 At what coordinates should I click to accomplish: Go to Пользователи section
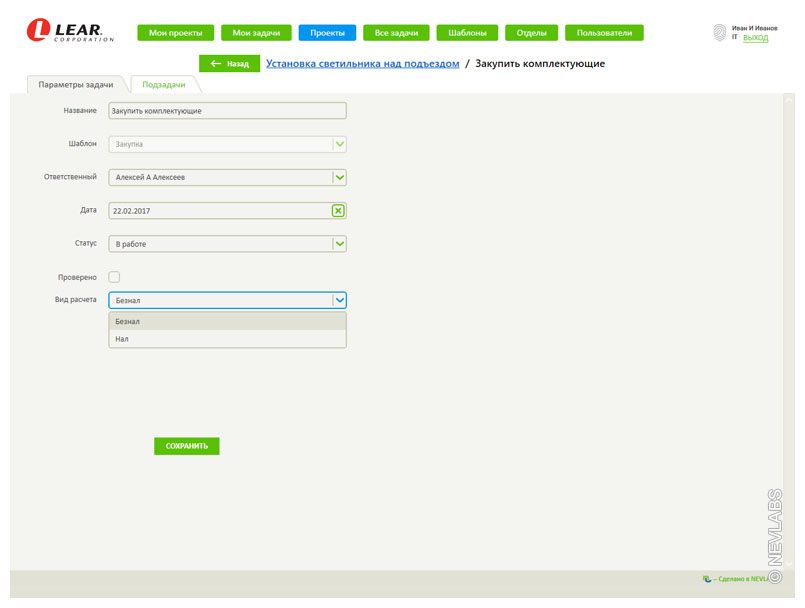(604, 33)
